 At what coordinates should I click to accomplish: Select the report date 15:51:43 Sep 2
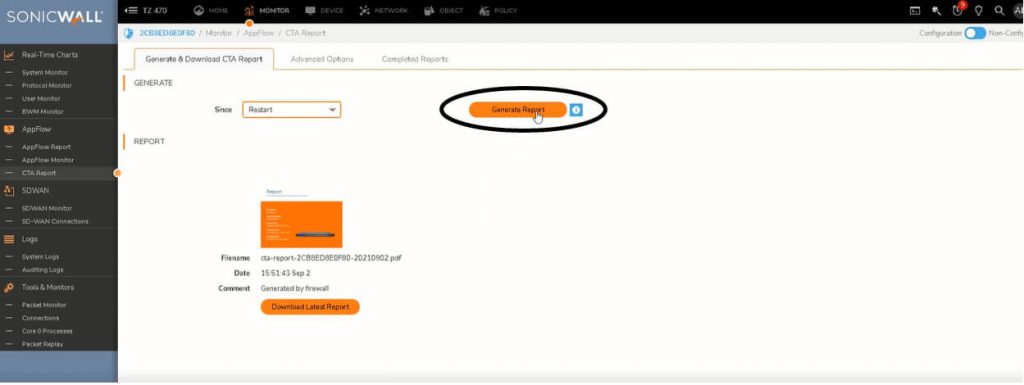[x=285, y=273]
